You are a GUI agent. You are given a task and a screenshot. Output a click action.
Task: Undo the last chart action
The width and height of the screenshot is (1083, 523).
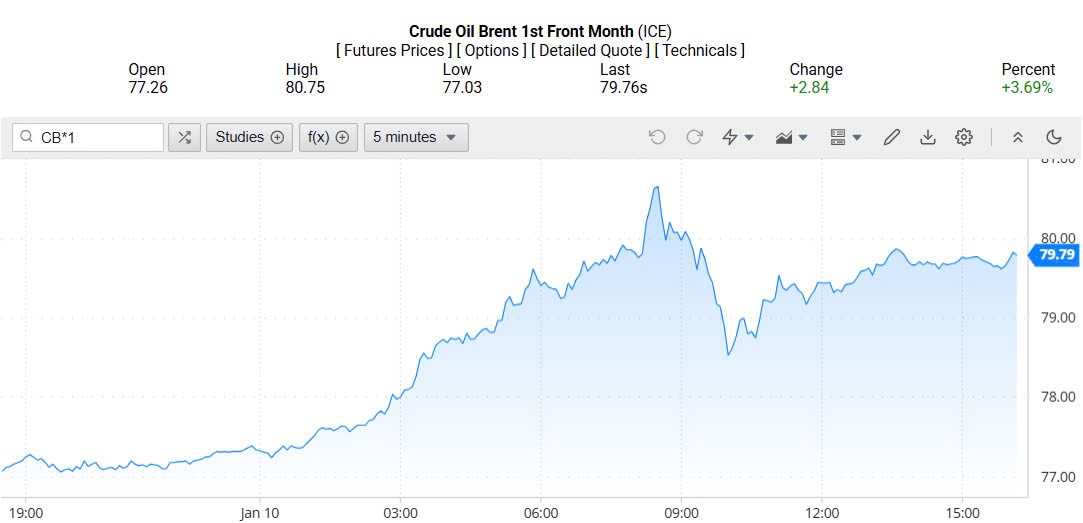657,137
